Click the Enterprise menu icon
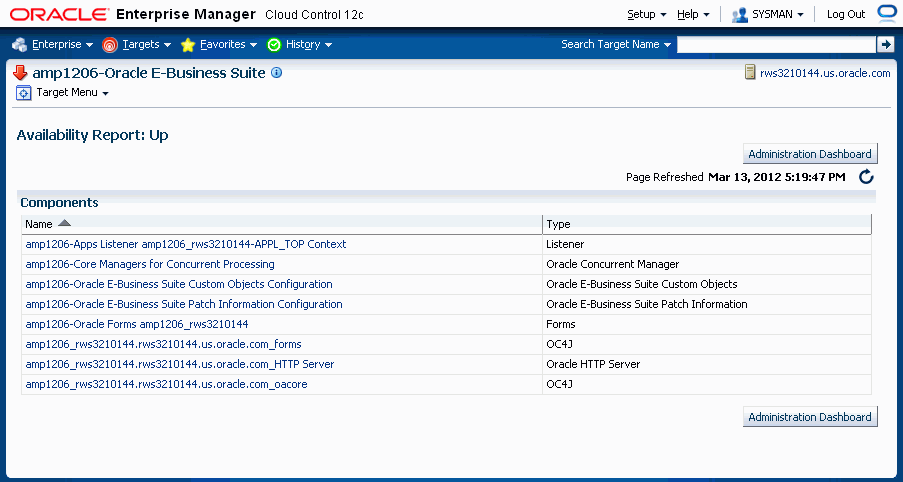Screen dimensions: 903x482 point(20,44)
